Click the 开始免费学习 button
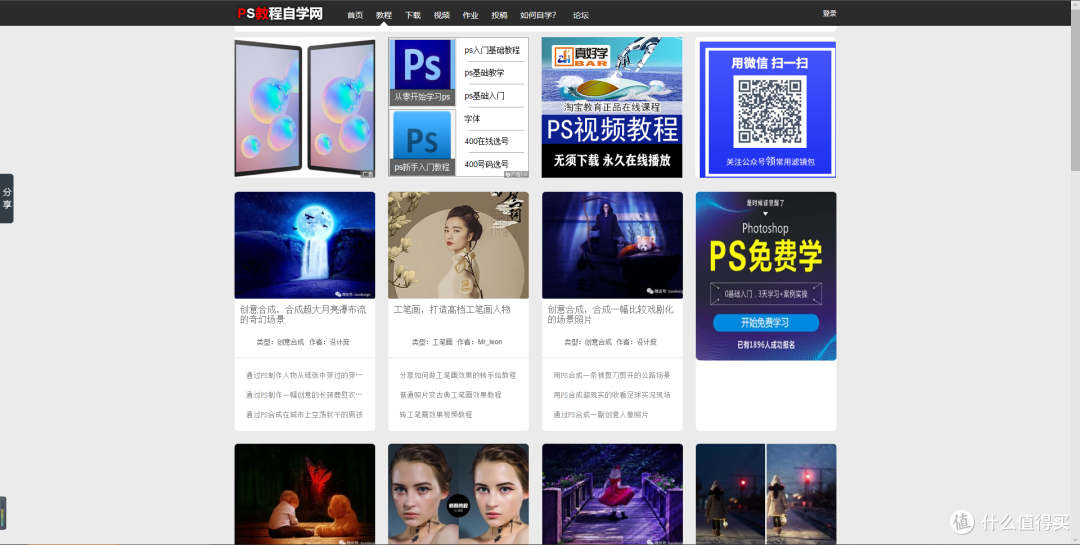The height and width of the screenshot is (545, 1080). [x=766, y=322]
